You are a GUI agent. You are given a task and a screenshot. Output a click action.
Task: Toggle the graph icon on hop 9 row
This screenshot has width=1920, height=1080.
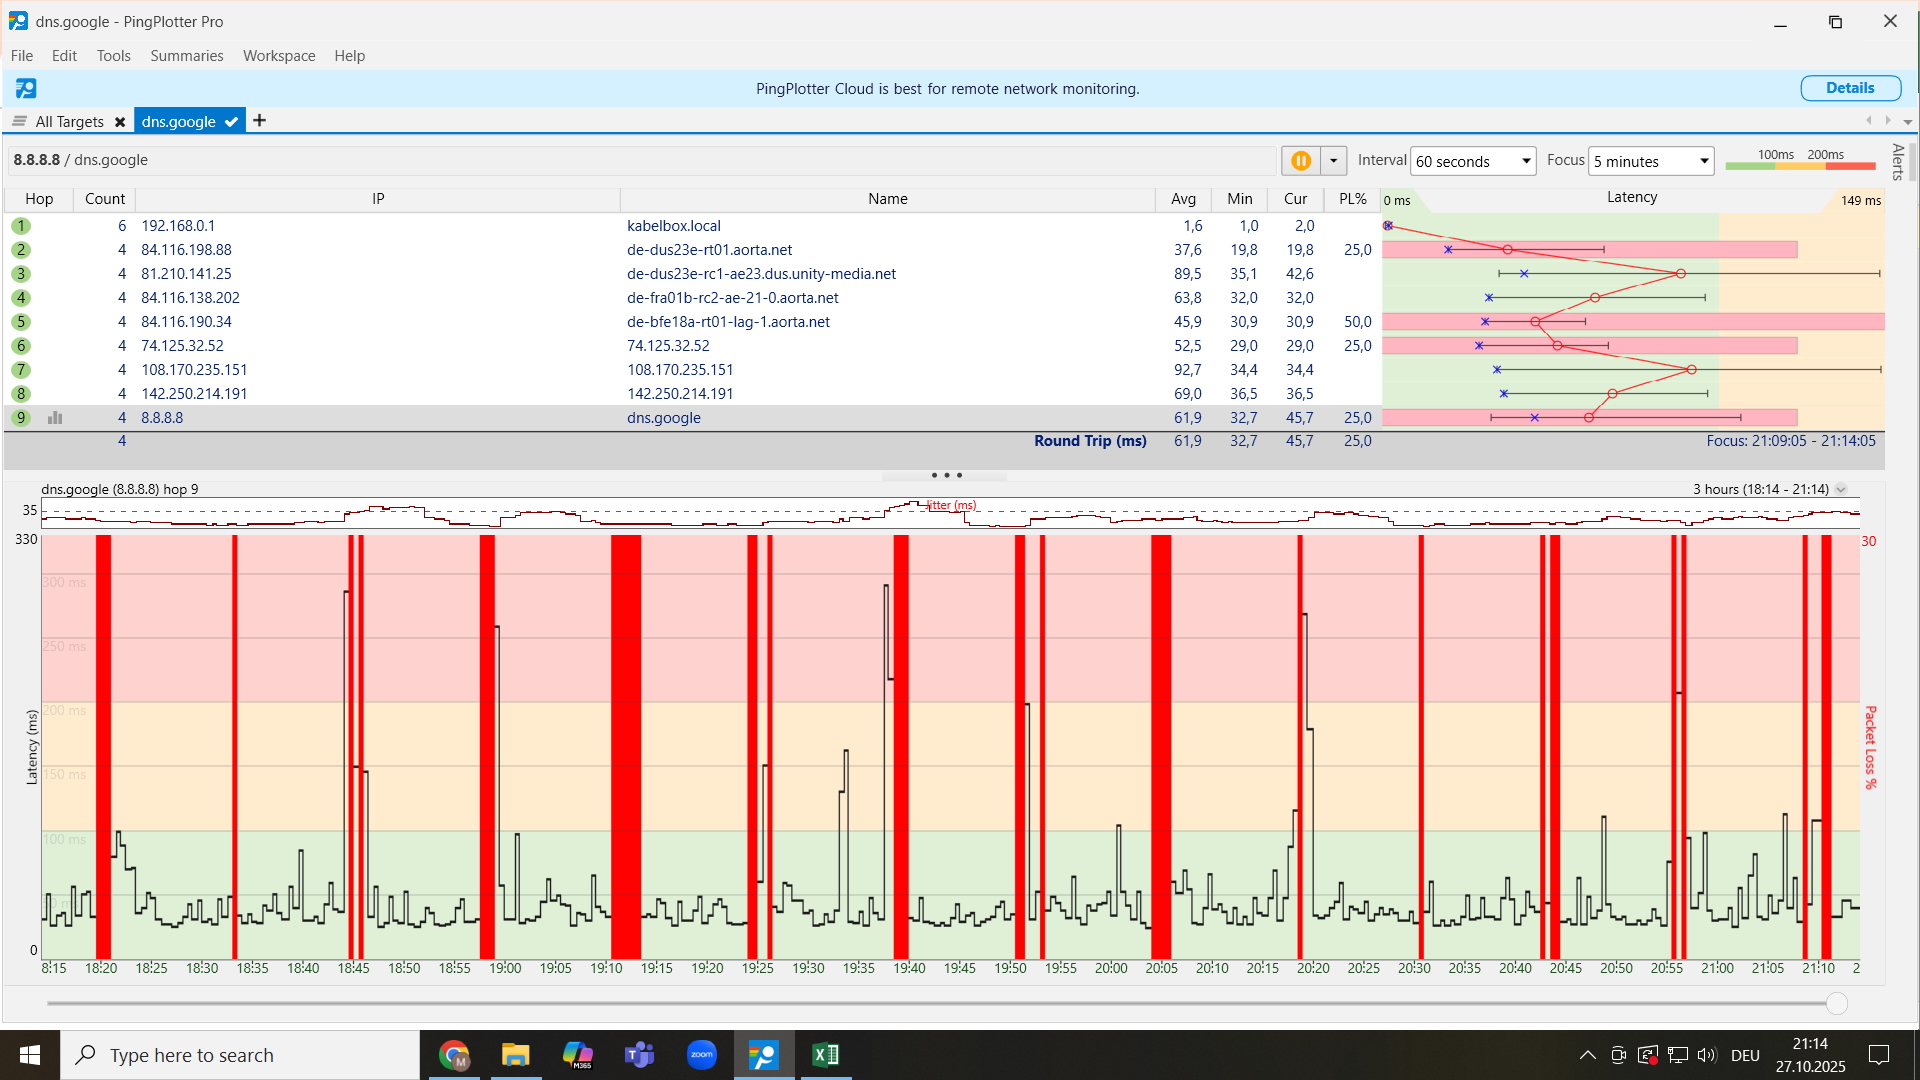55,418
